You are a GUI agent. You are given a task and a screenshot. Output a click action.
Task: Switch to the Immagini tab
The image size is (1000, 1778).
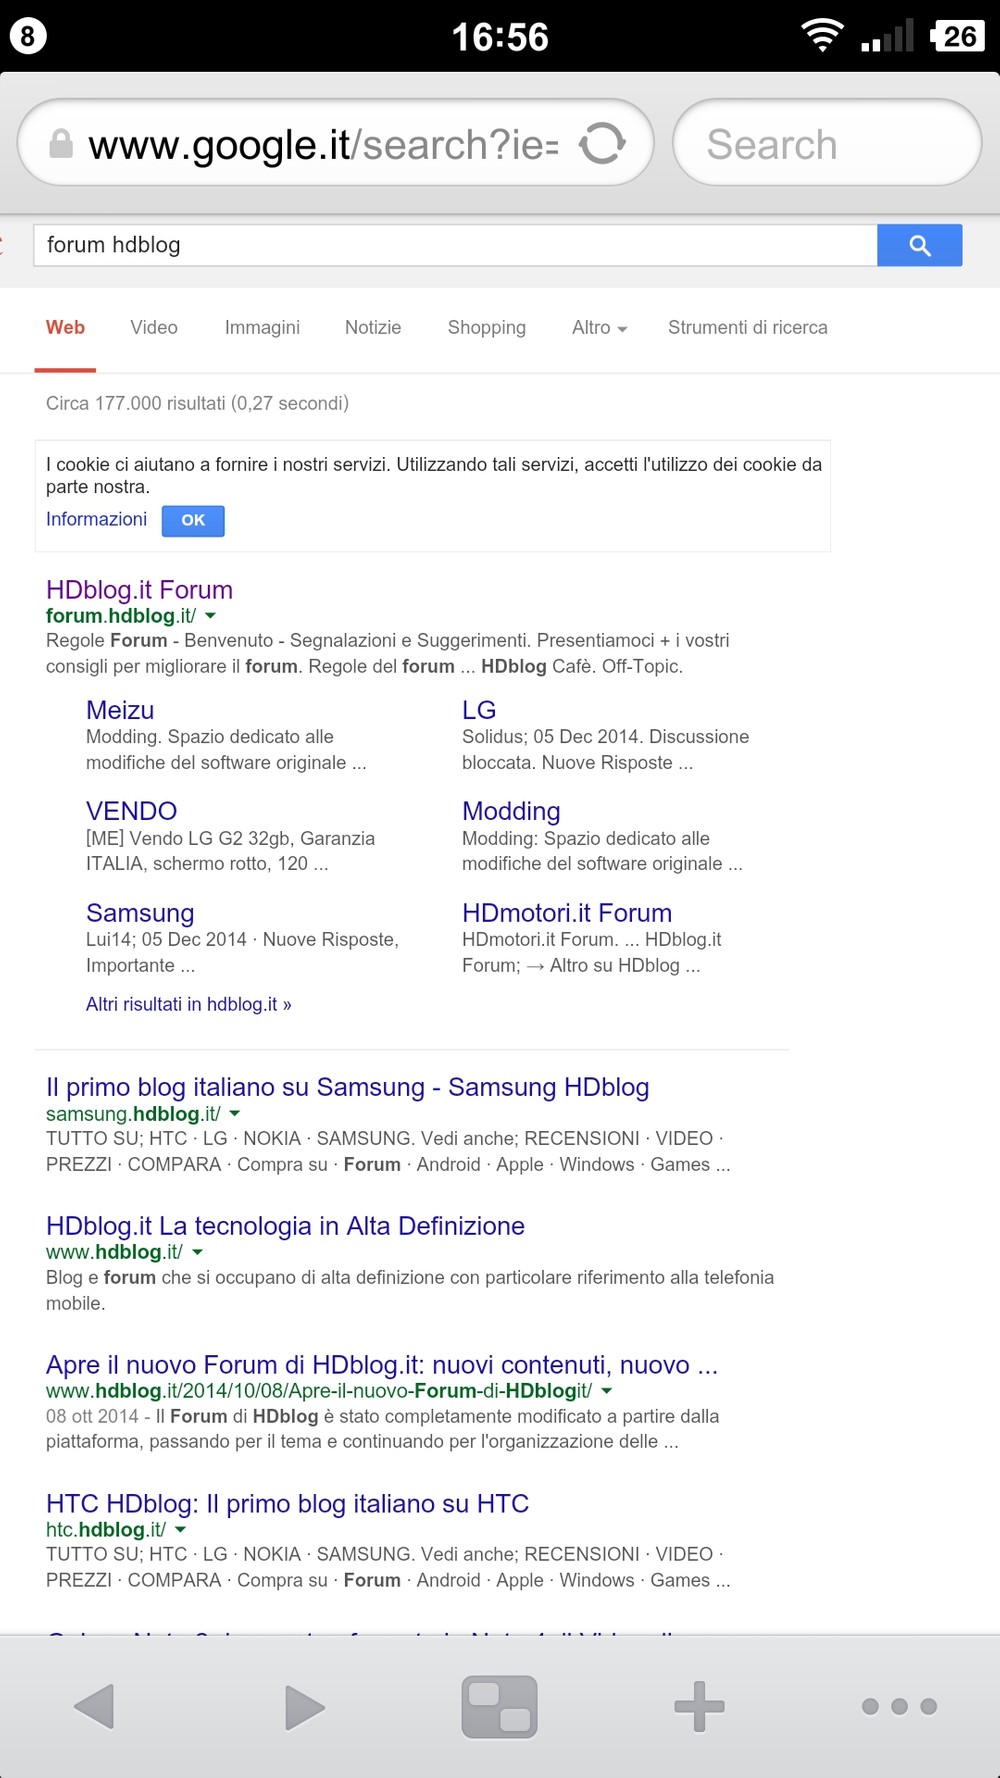point(262,328)
